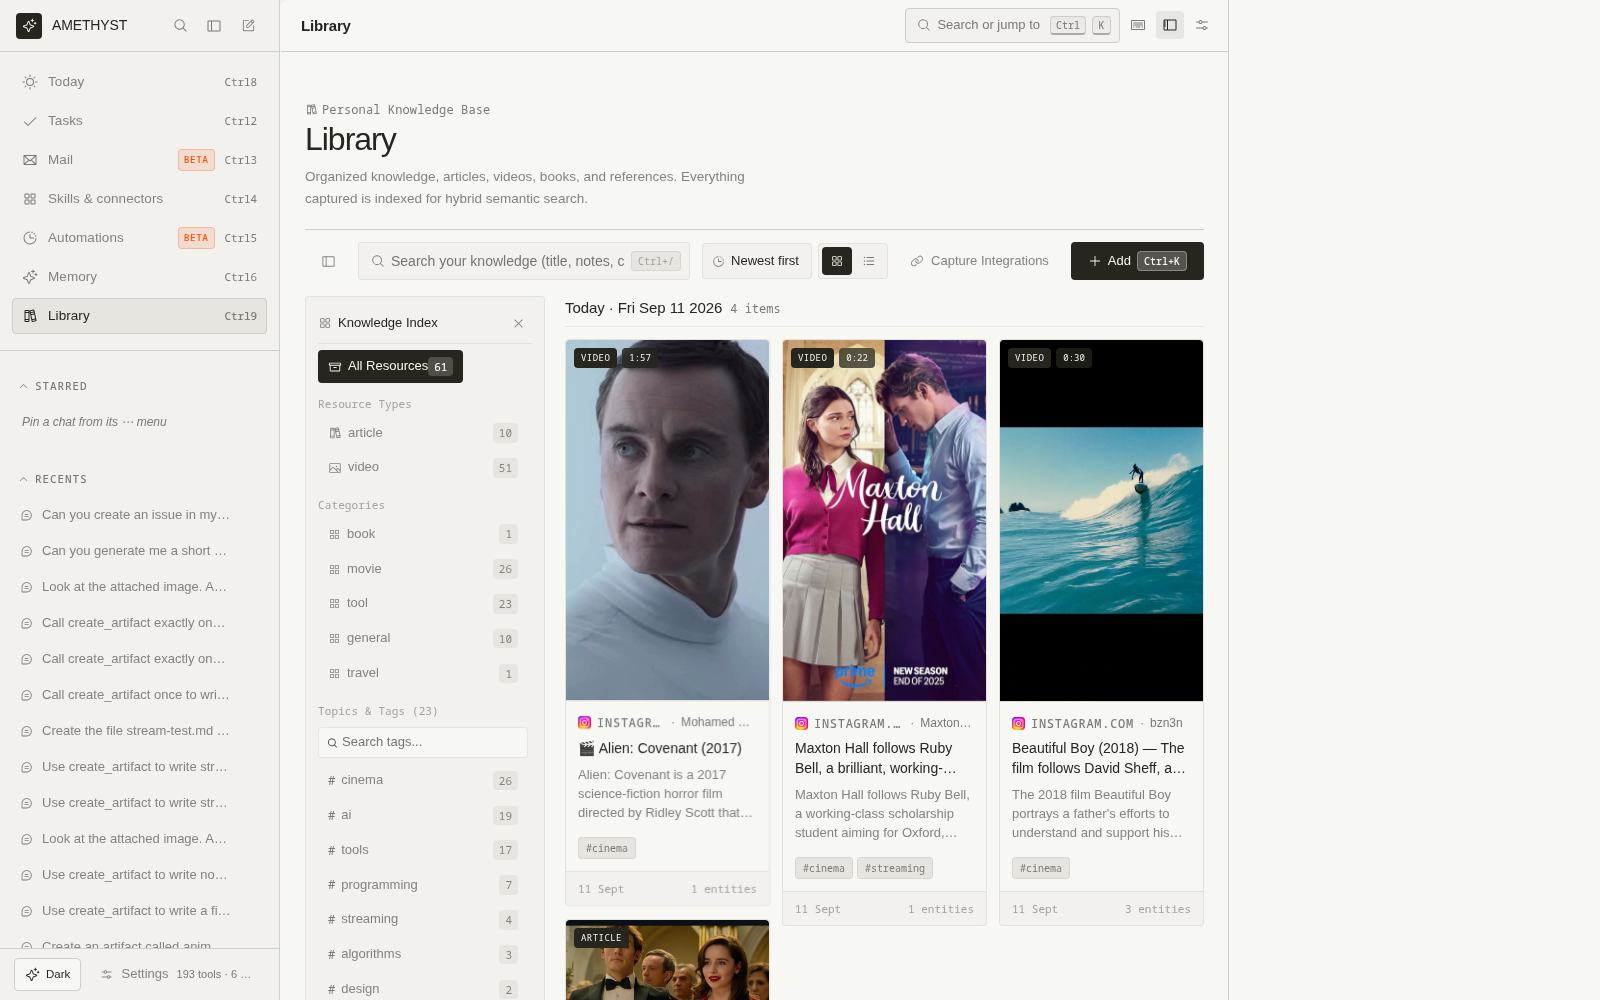The height and width of the screenshot is (1000, 1600).
Task: Select the programming tag filter
Action: (424, 885)
